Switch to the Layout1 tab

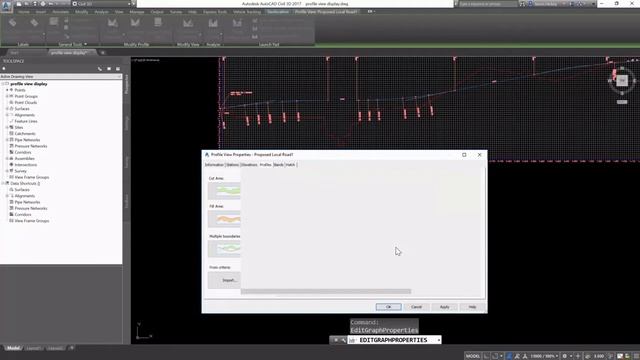point(33,348)
